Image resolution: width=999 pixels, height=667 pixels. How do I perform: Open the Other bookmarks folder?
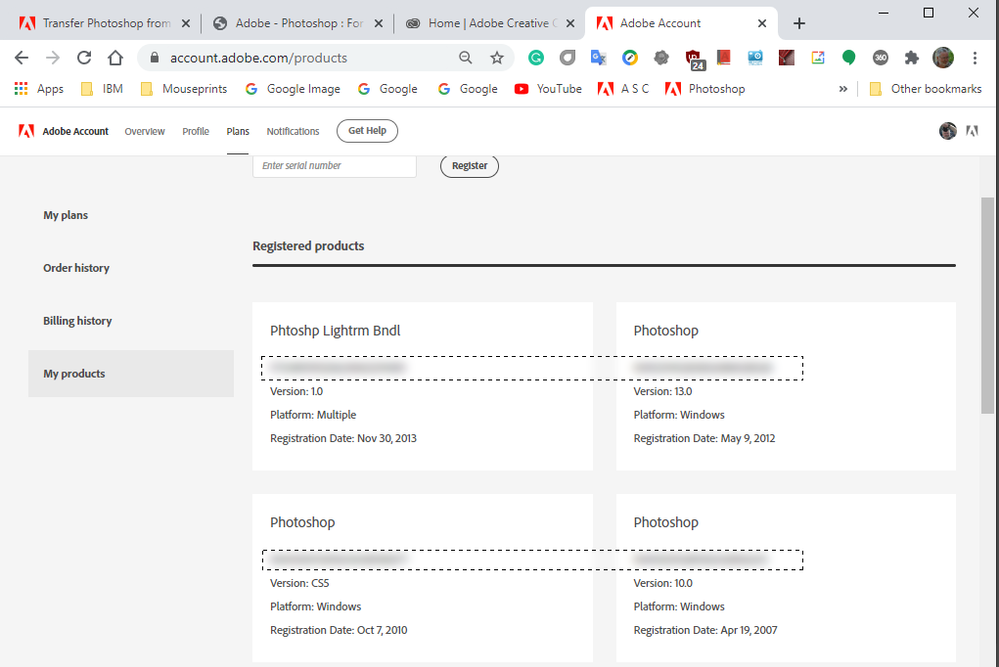(x=926, y=89)
